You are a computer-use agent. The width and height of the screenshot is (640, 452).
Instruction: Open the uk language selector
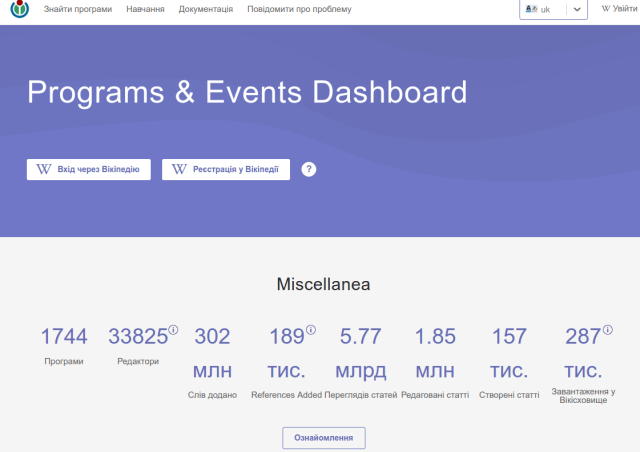(545, 9)
